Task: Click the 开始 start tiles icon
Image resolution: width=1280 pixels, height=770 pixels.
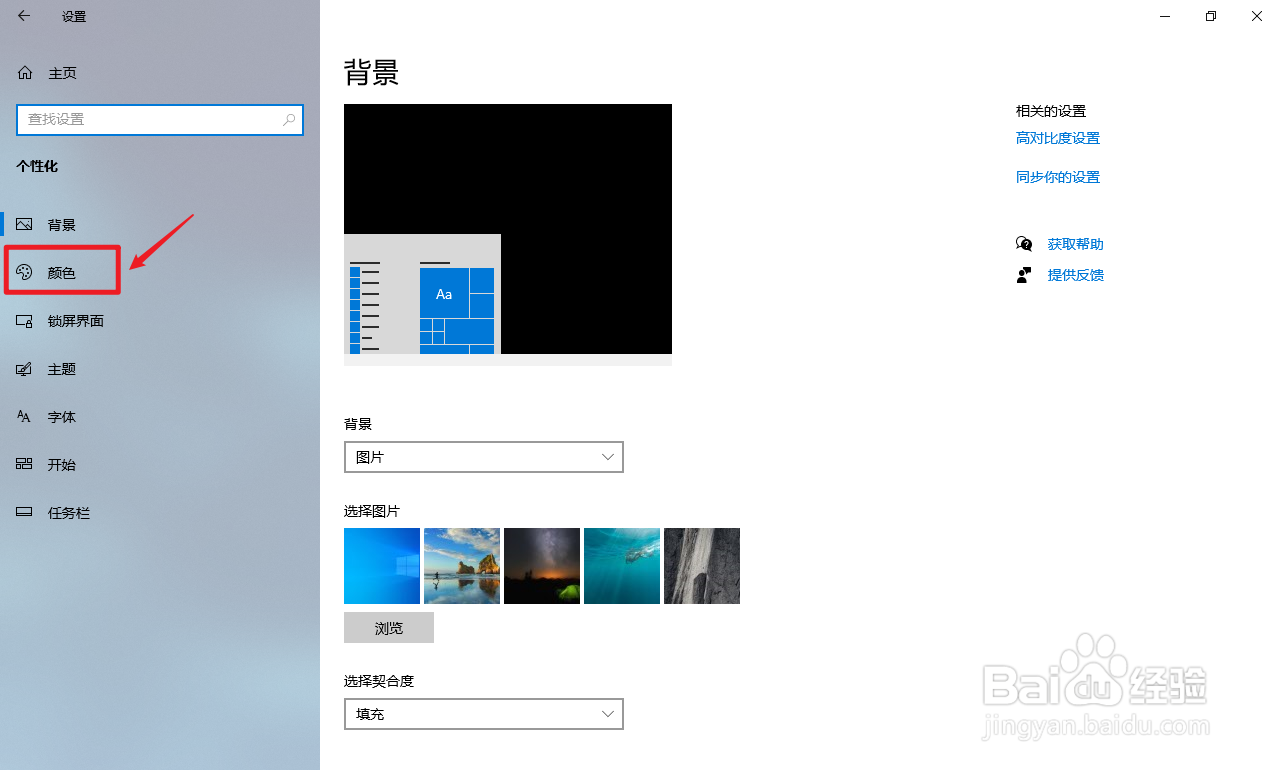Action: [25, 465]
